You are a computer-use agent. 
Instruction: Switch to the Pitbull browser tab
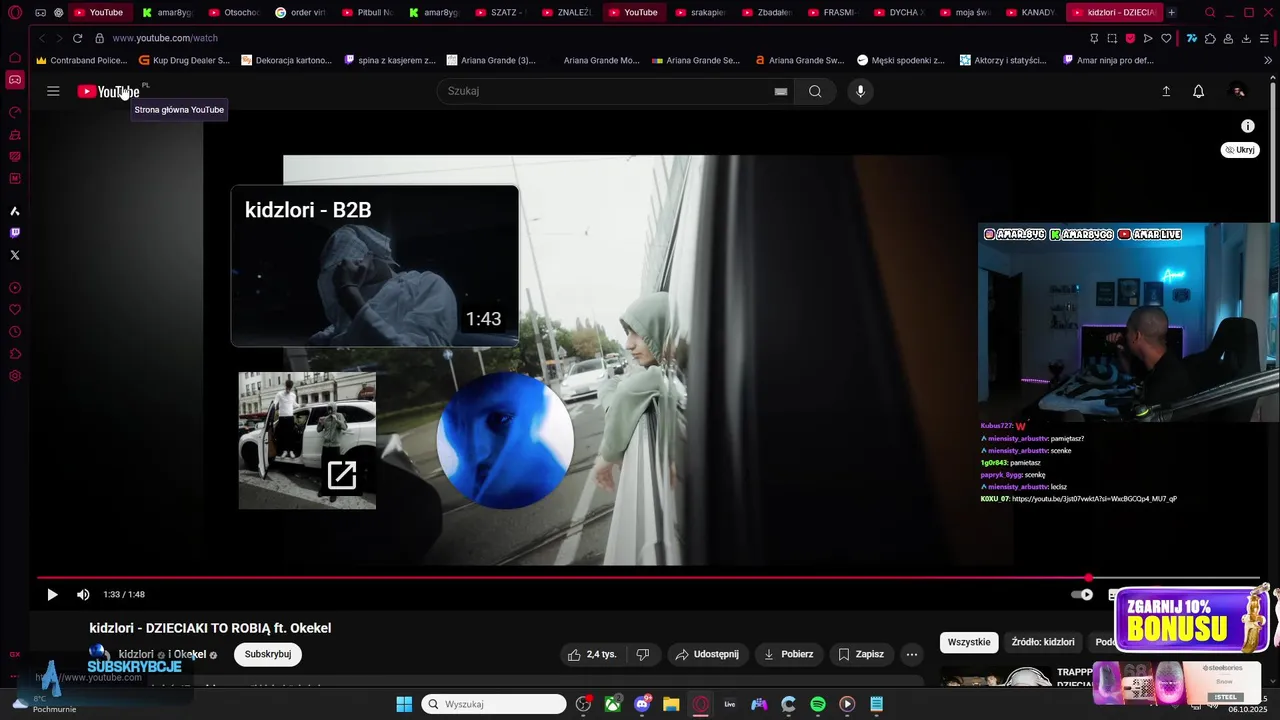pos(367,12)
